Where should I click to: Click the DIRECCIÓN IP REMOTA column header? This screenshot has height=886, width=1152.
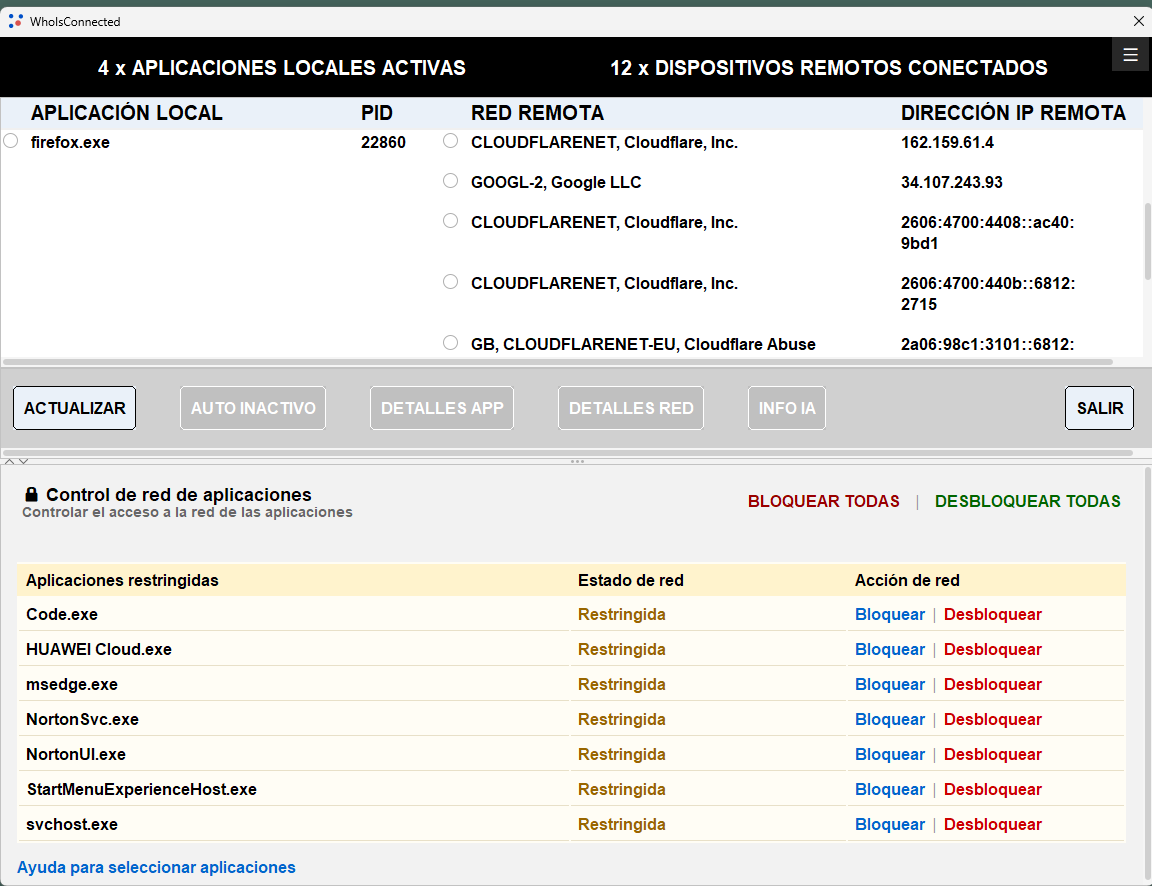(x=1013, y=113)
